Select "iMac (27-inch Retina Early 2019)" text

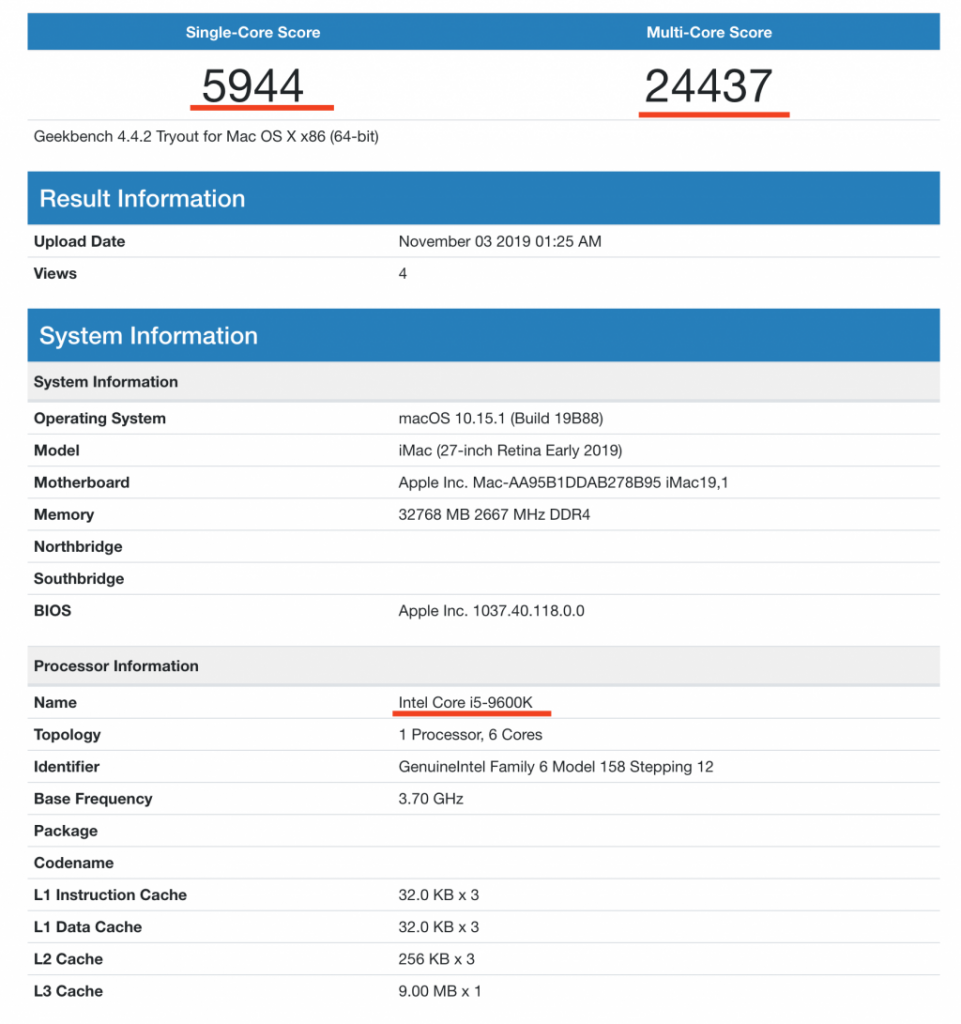[x=511, y=451]
